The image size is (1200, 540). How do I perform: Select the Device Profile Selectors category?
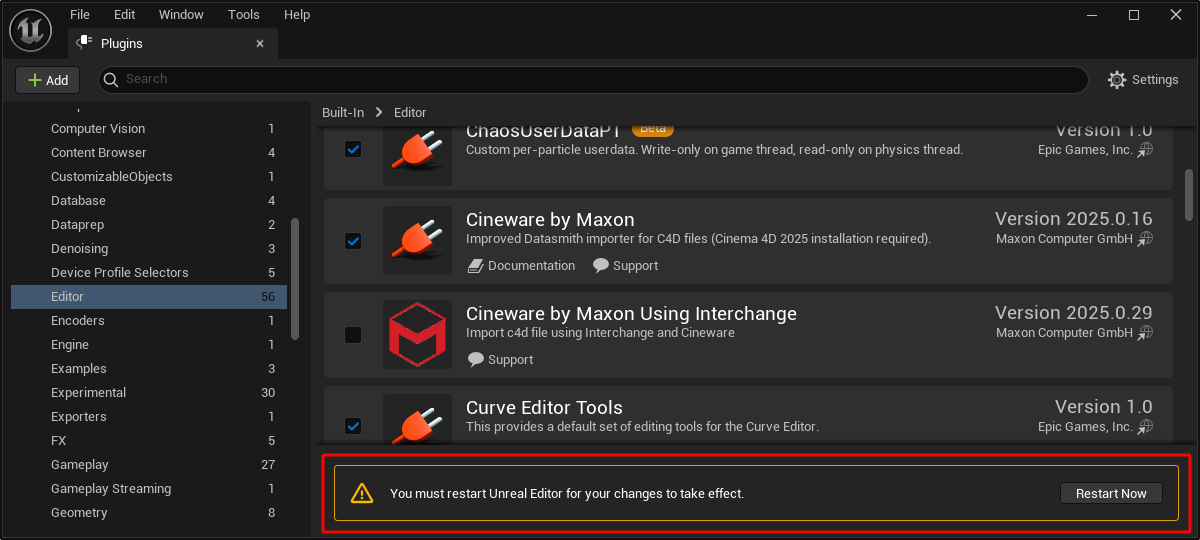pos(149,273)
